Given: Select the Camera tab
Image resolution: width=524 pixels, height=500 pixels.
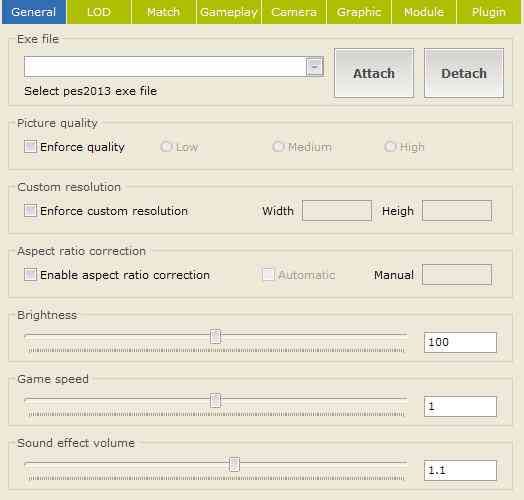Looking at the screenshot, I should tap(294, 12).
